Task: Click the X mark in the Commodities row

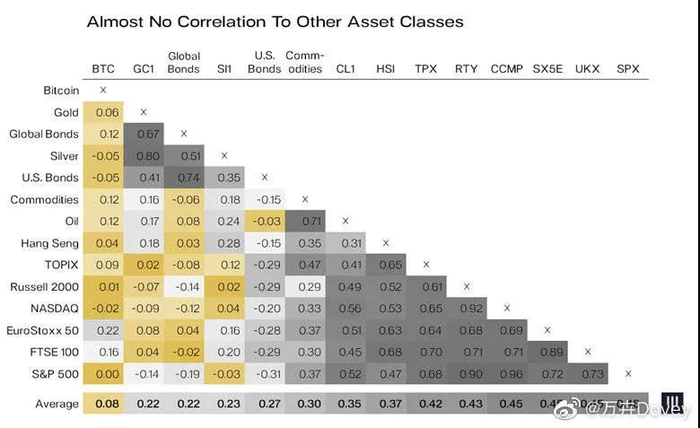Action: [305, 199]
